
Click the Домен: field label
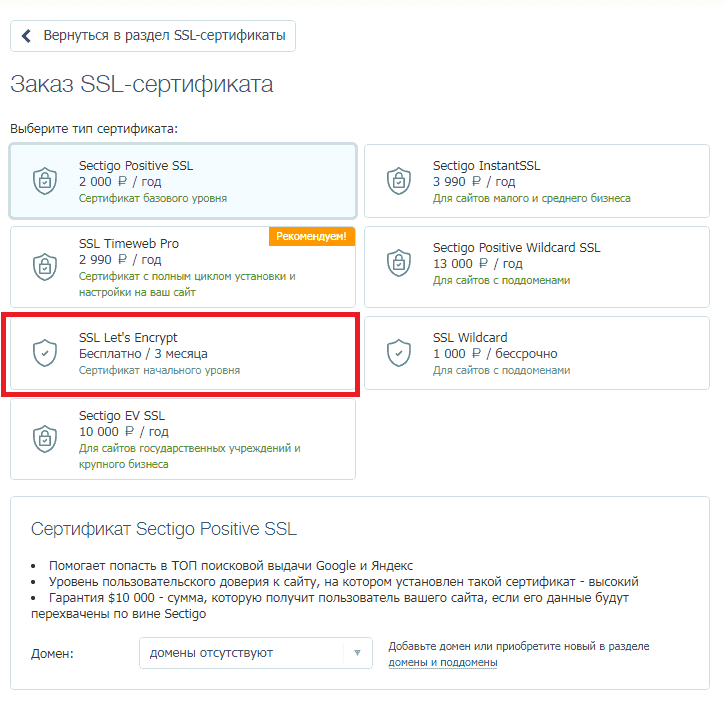point(52,654)
